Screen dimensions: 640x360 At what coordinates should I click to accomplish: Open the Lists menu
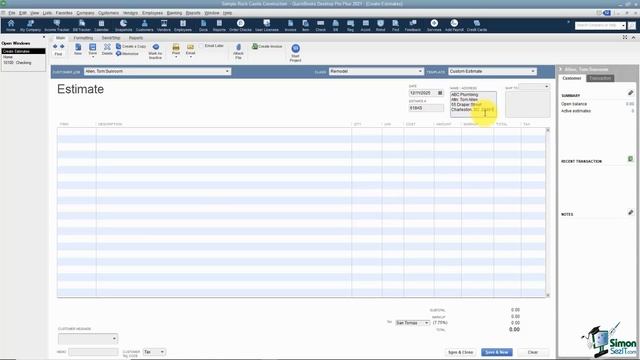47,13
